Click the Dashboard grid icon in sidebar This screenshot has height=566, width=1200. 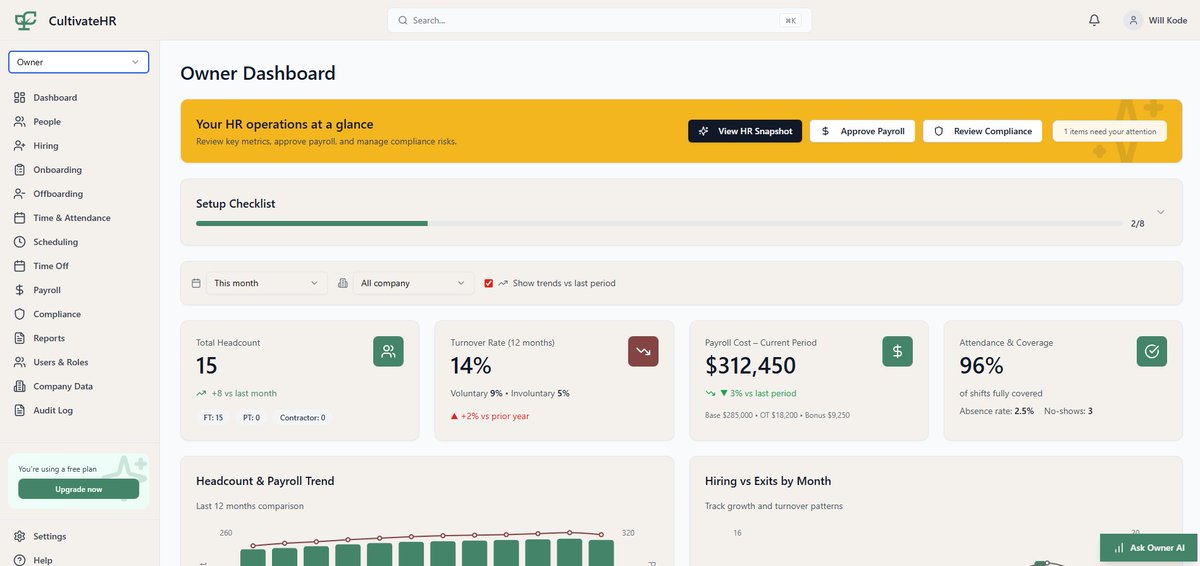(x=20, y=98)
